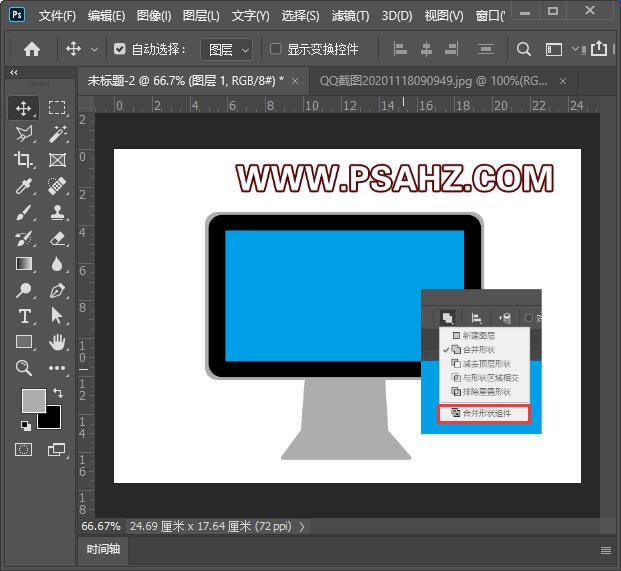Align left edges in options bar

coord(400,49)
